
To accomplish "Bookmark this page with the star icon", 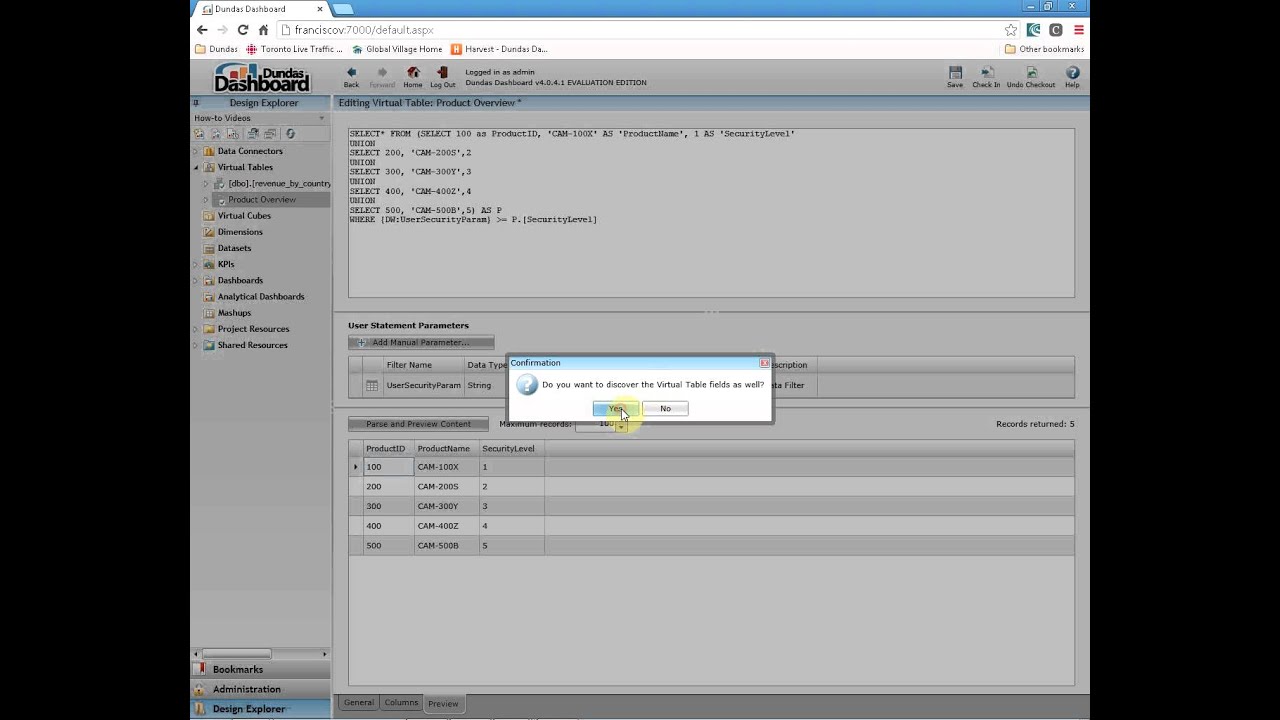I will click(1011, 30).
